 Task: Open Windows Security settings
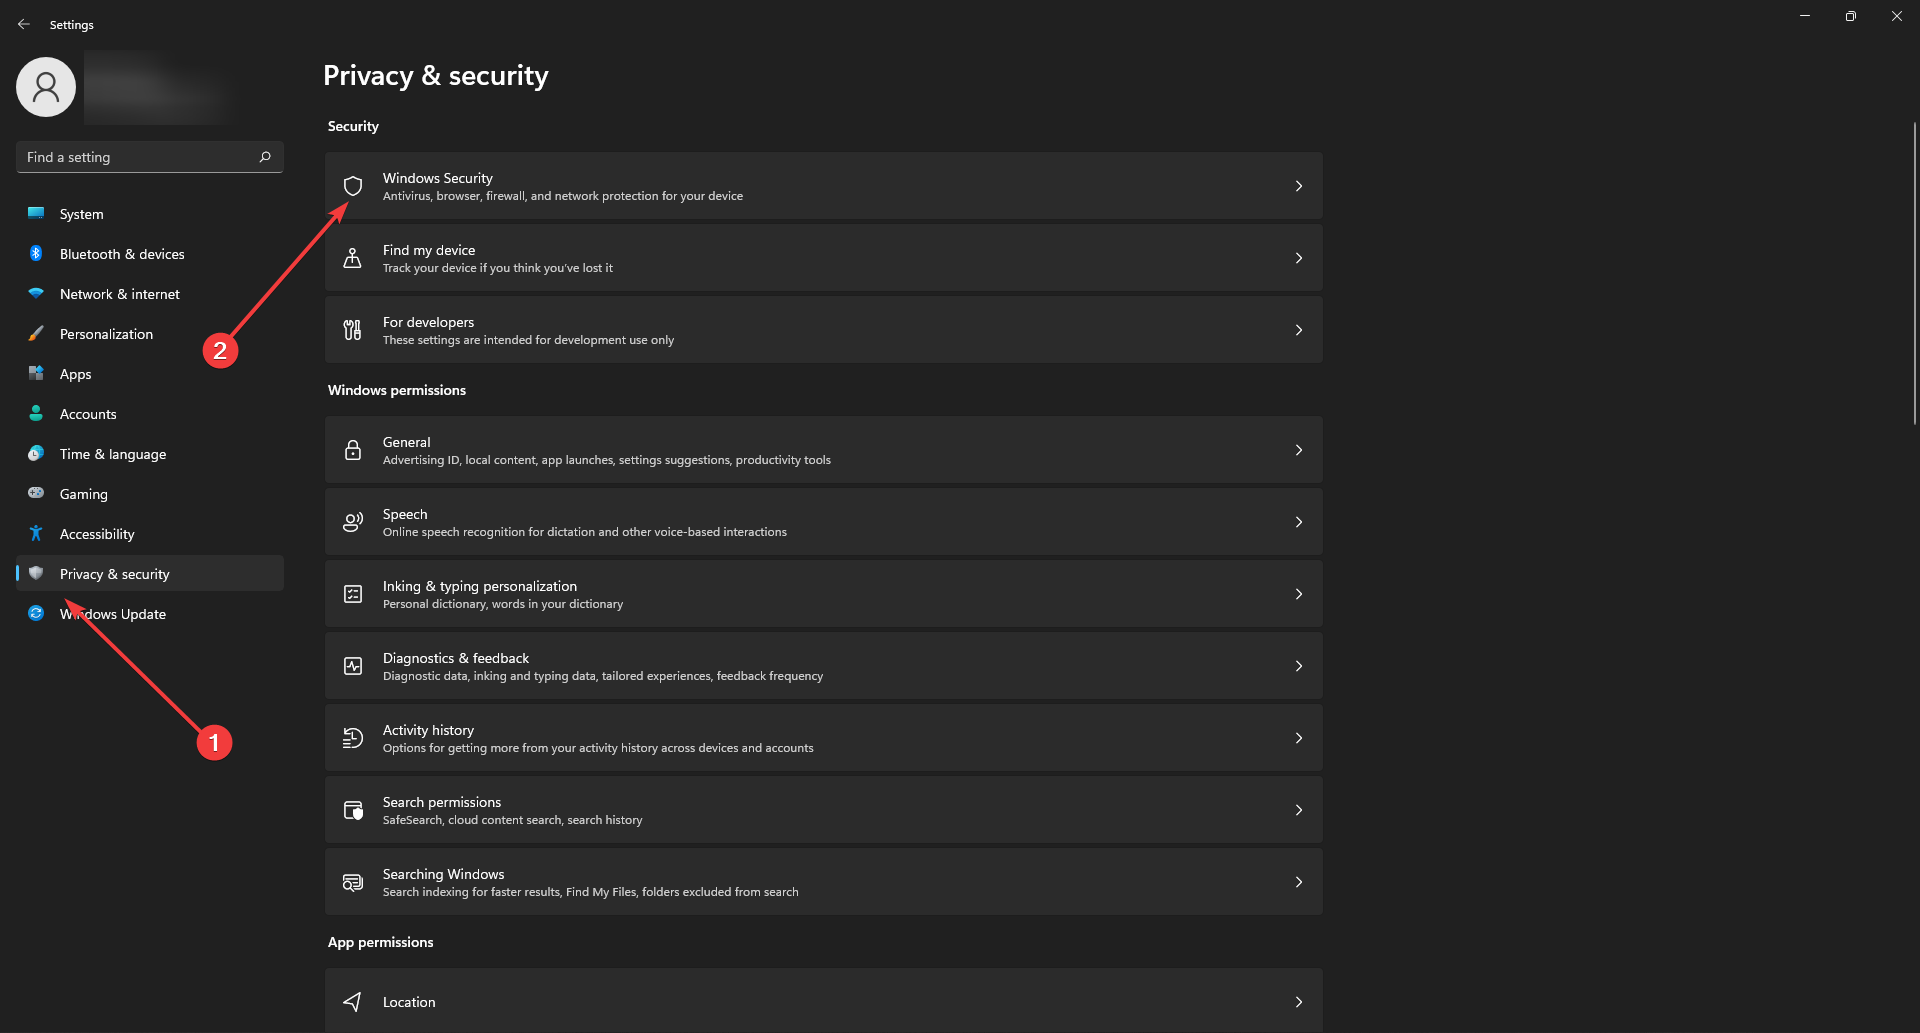(x=824, y=186)
